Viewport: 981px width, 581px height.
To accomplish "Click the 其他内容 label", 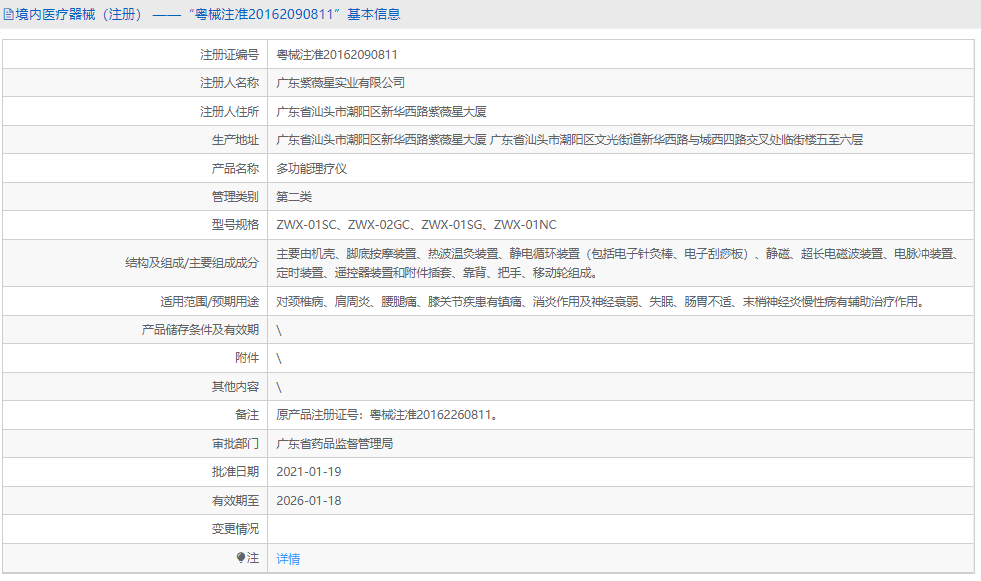I will click(x=235, y=387).
